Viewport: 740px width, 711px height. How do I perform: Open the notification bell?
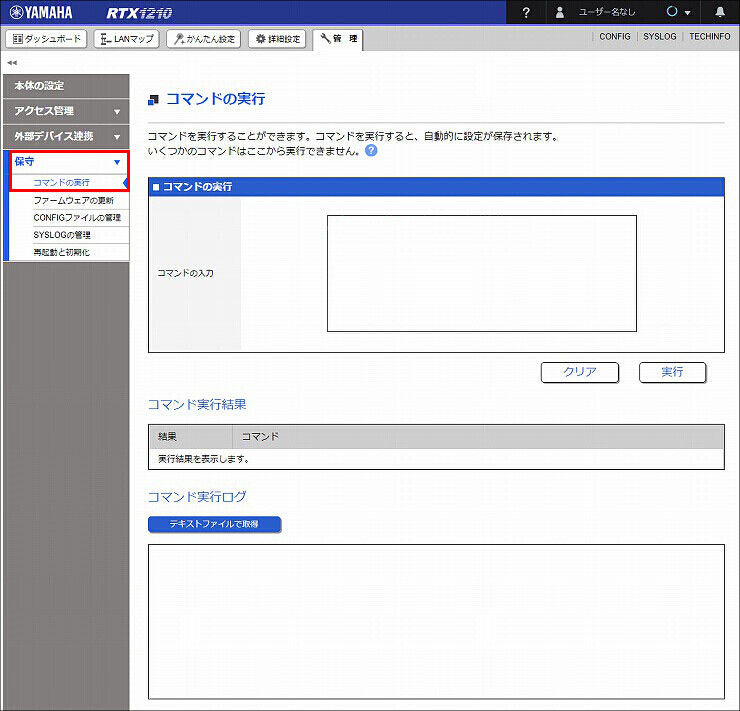(720, 12)
